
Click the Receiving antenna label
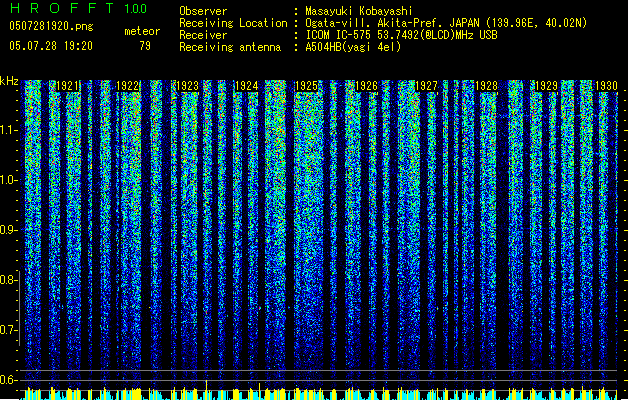click(x=230, y=47)
